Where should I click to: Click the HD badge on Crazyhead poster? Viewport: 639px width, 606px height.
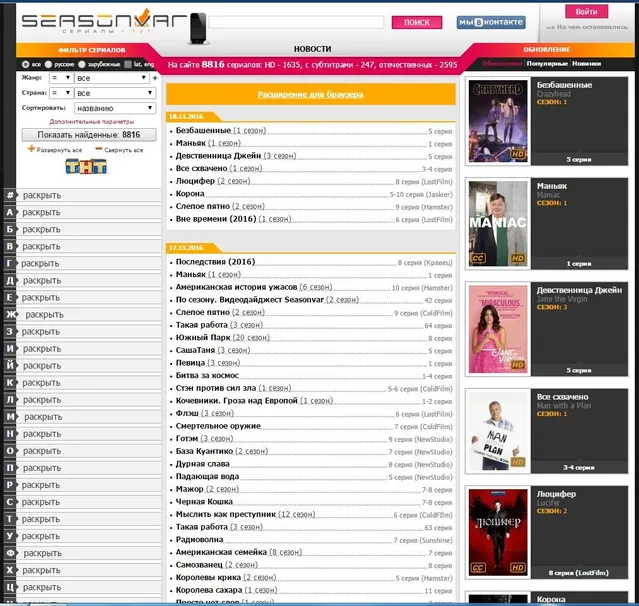click(x=518, y=155)
